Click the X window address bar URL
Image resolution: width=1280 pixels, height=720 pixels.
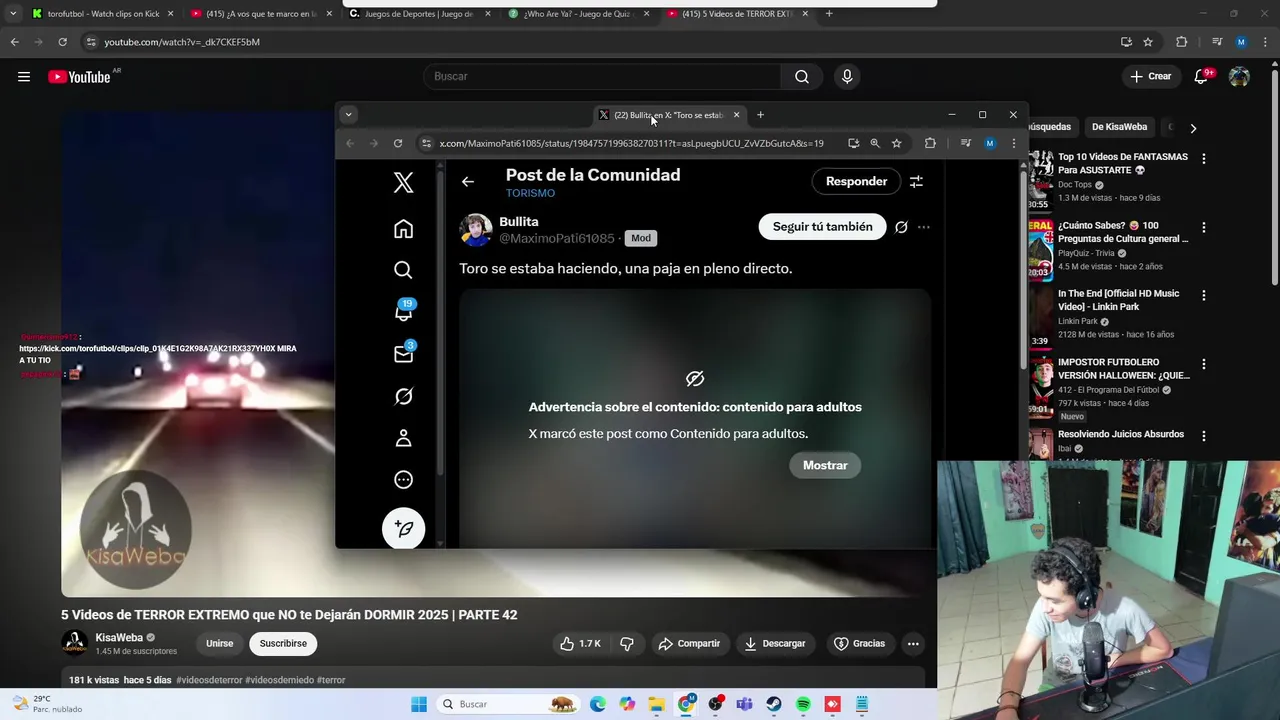[631, 143]
